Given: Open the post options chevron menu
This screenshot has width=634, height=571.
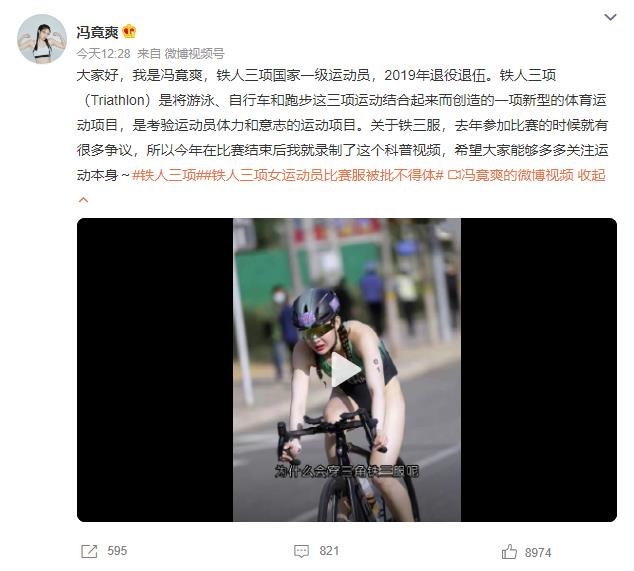Looking at the screenshot, I should [x=610, y=17].
